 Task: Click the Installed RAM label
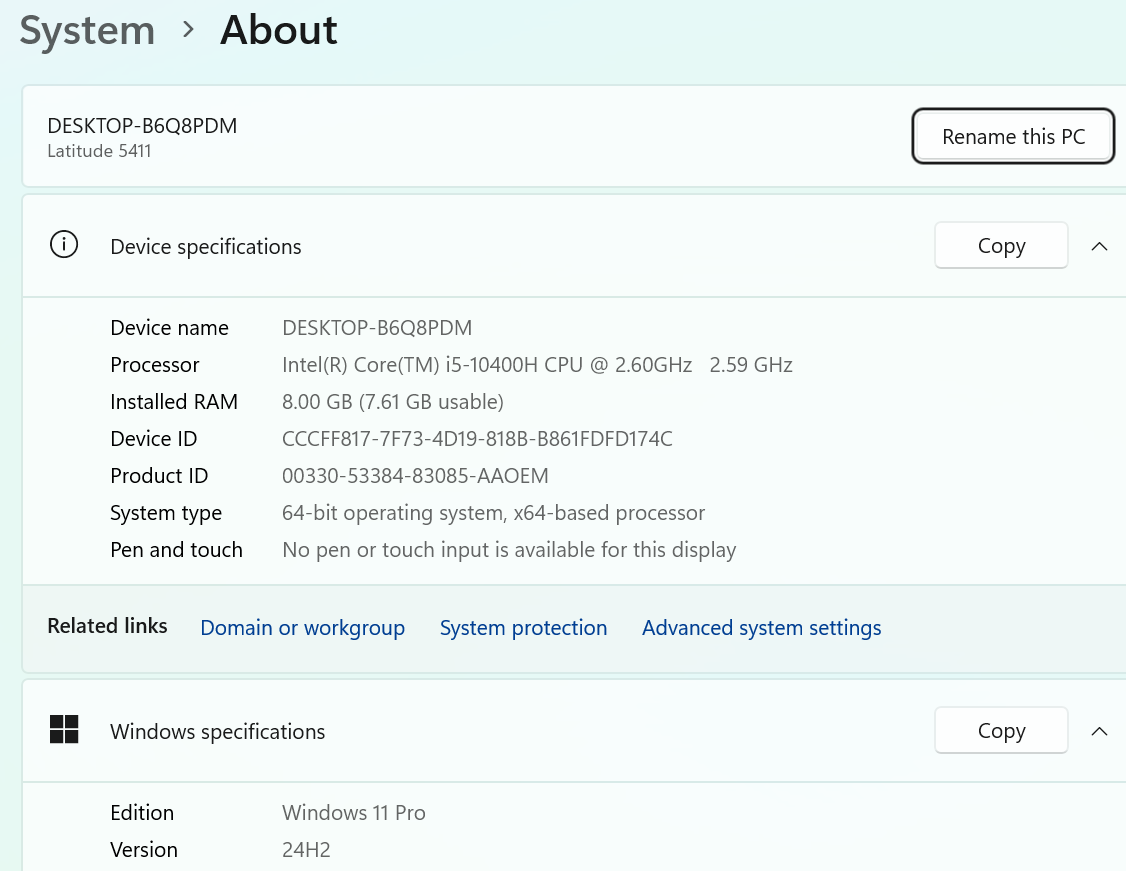point(174,402)
